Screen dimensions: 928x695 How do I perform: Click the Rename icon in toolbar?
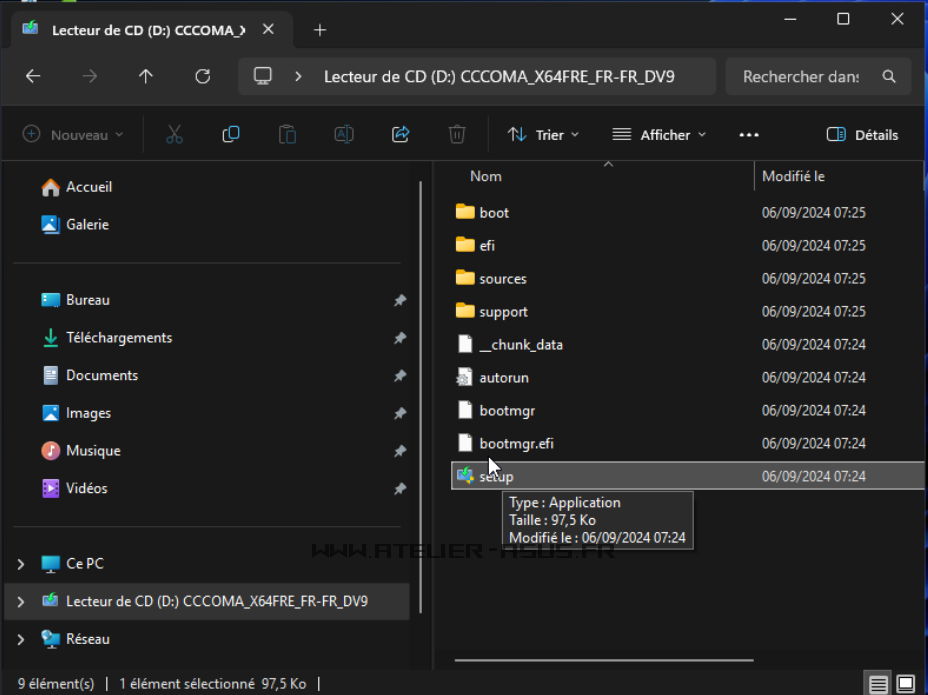tap(344, 135)
